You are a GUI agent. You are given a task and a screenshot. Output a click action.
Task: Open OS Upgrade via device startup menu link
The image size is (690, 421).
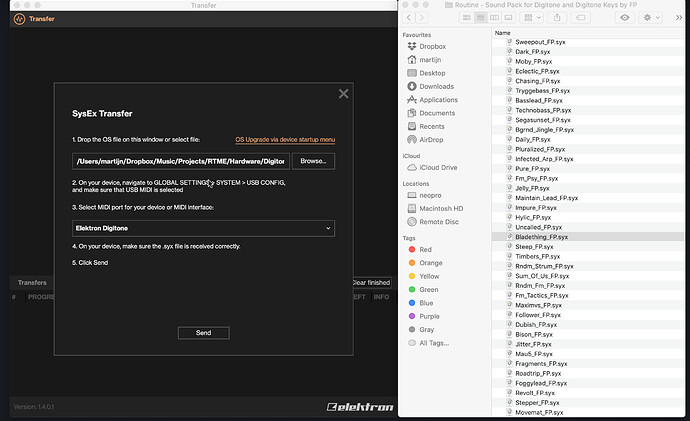285,139
